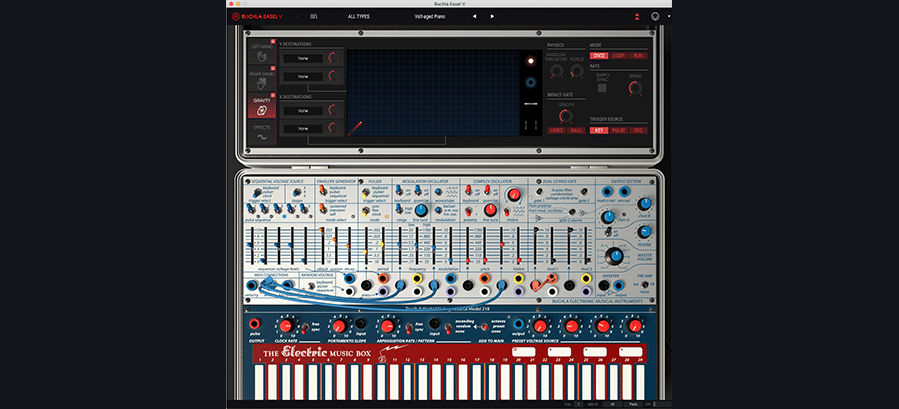Click the large red timbre knob
The height and width of the screenshot is (409, 899).
(514, 195)
